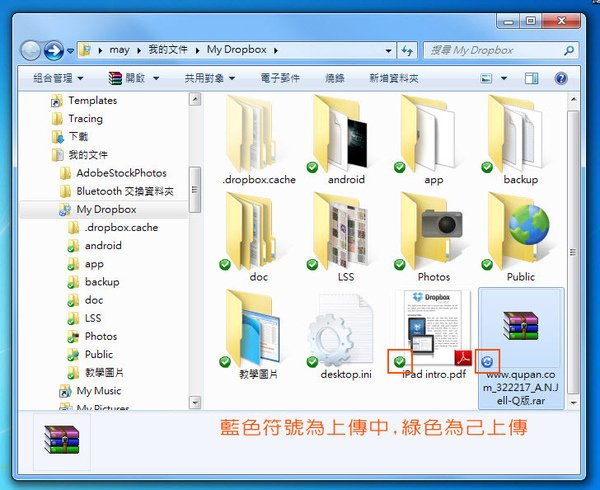This screenshot has width=600, height=490.
Task: Open the LSS folder in file view
Action: [340, 231]
